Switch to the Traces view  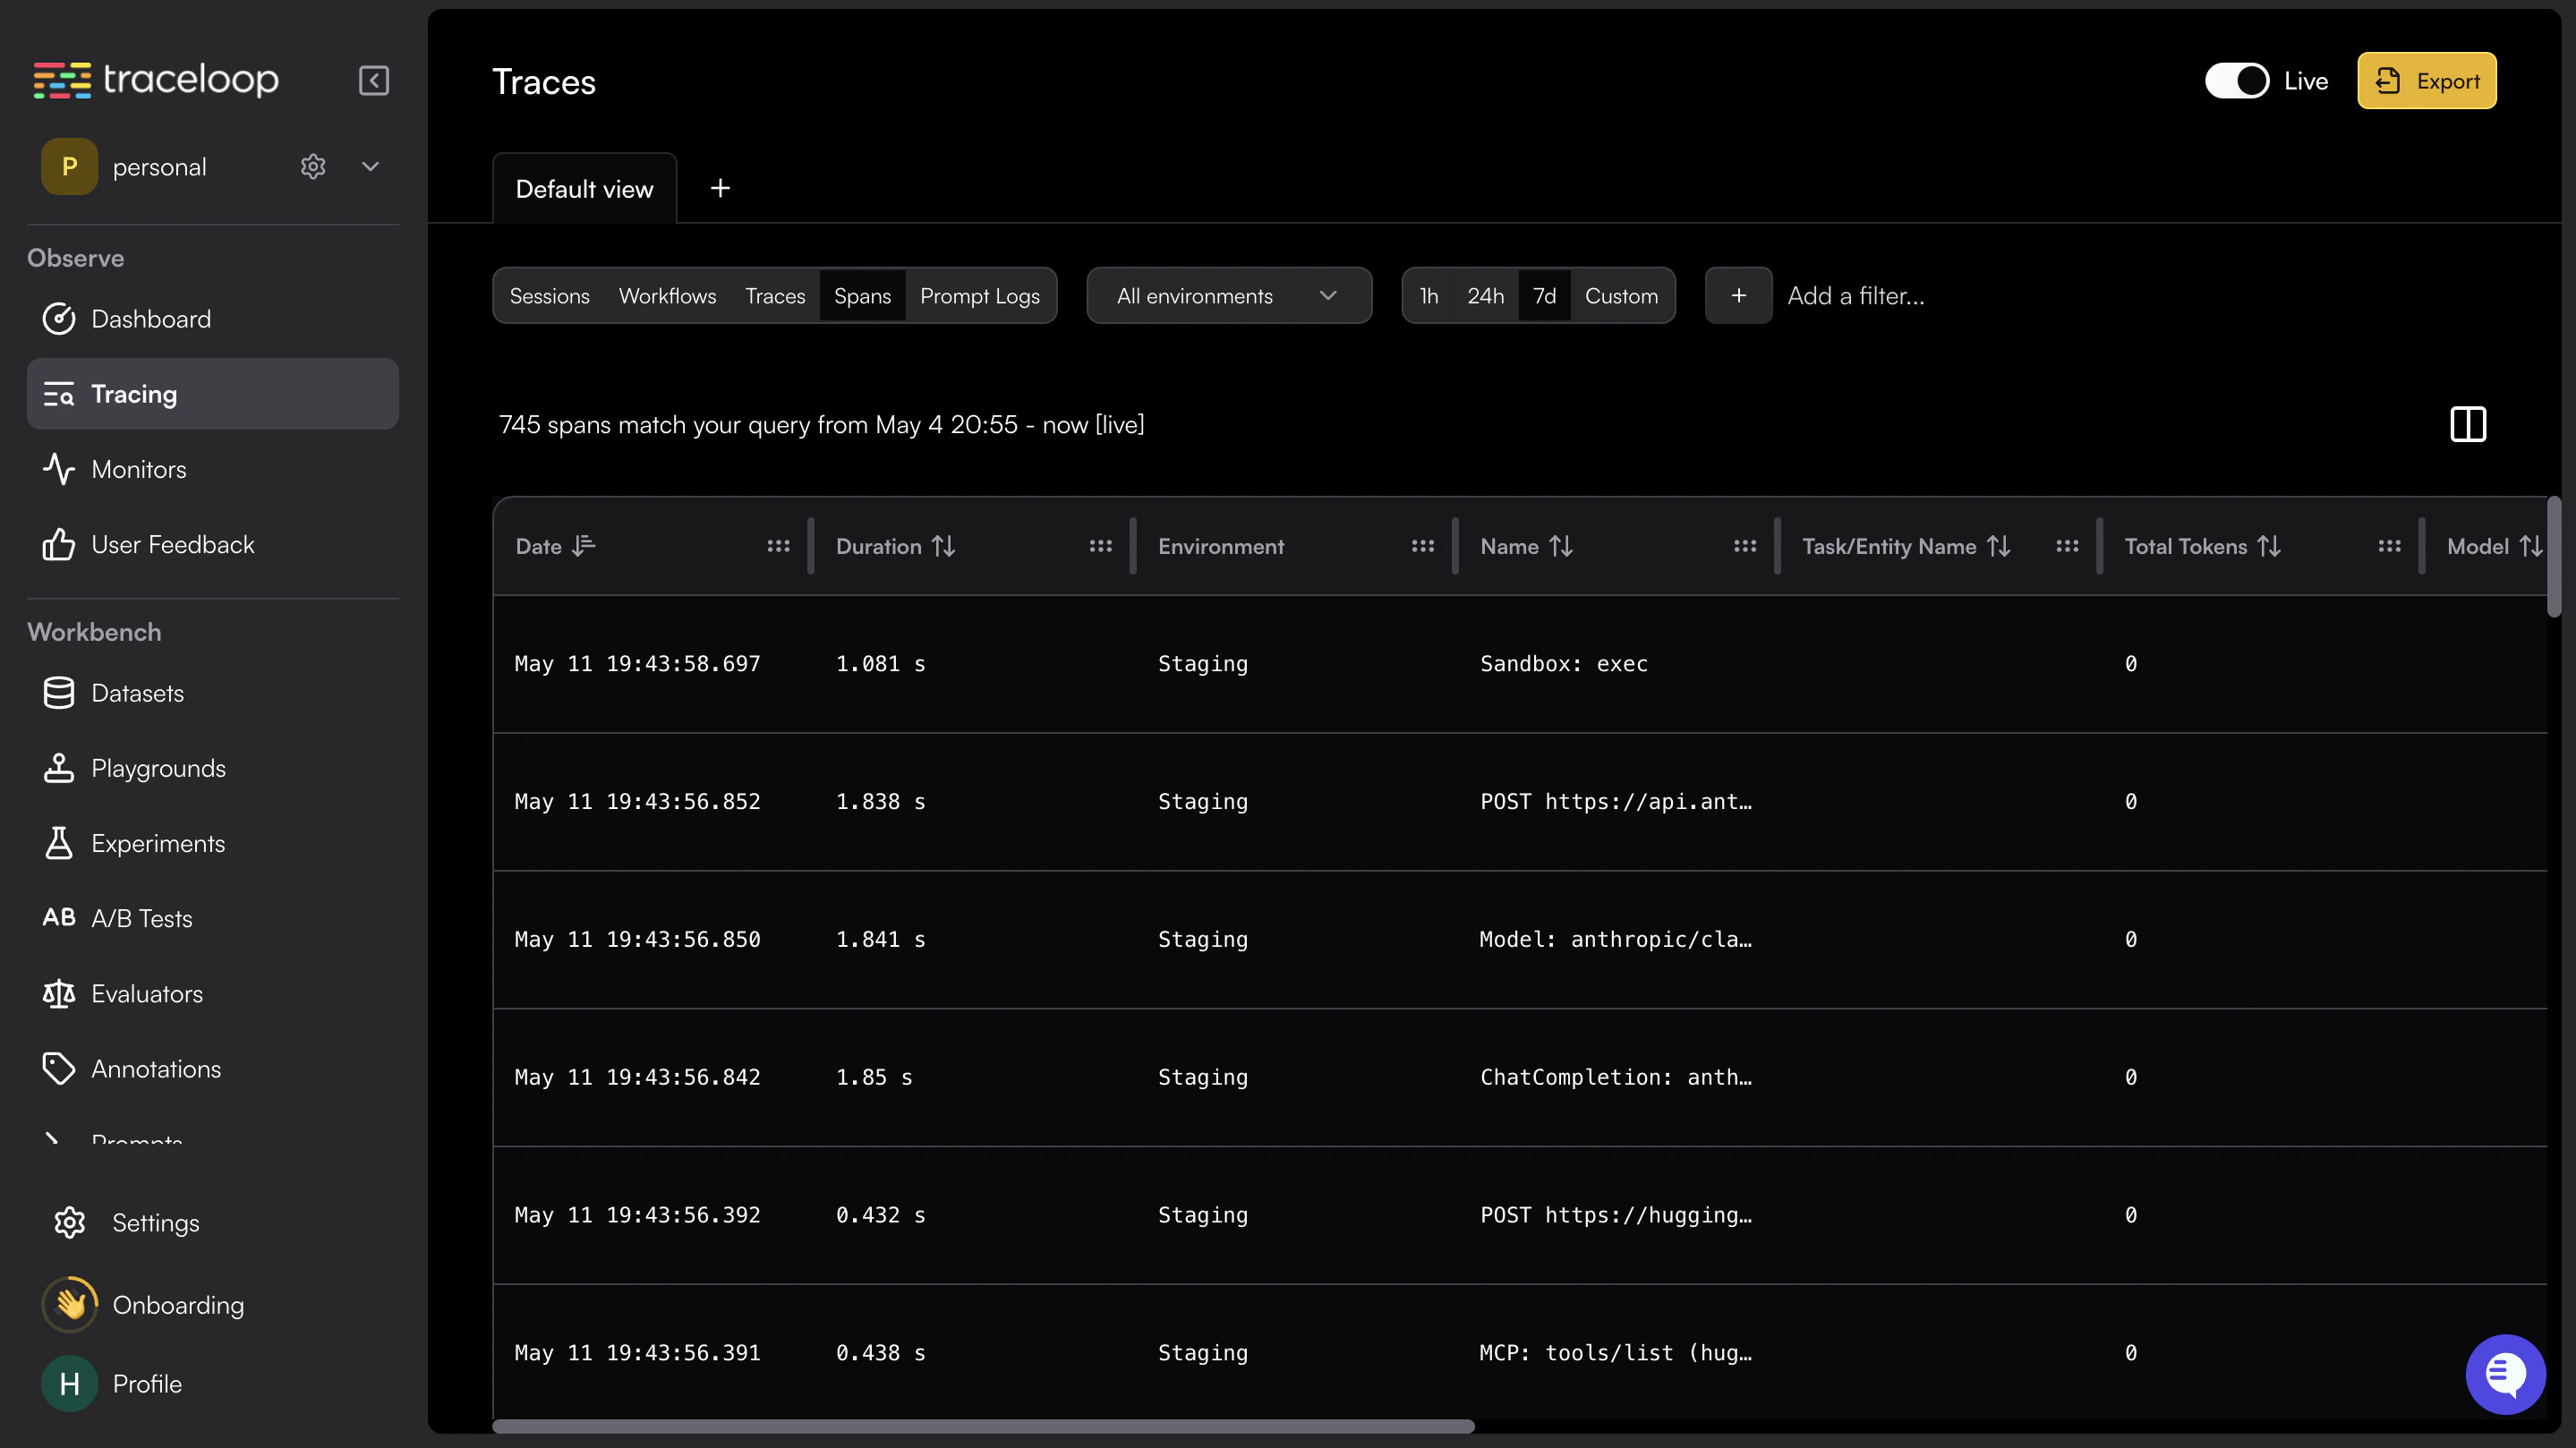[x=775, y=296]
